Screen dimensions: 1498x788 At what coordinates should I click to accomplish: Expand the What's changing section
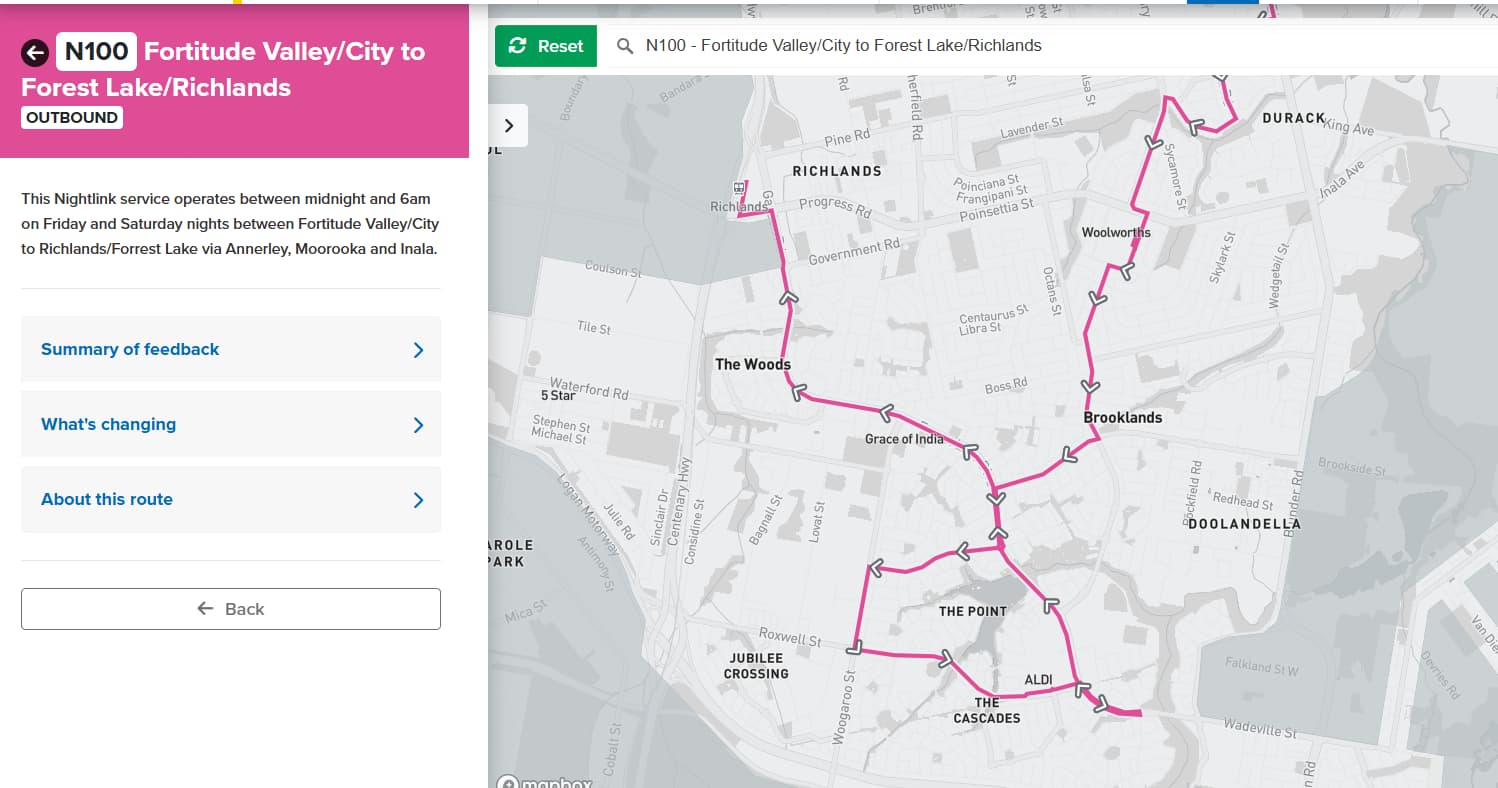coord(231,424)
